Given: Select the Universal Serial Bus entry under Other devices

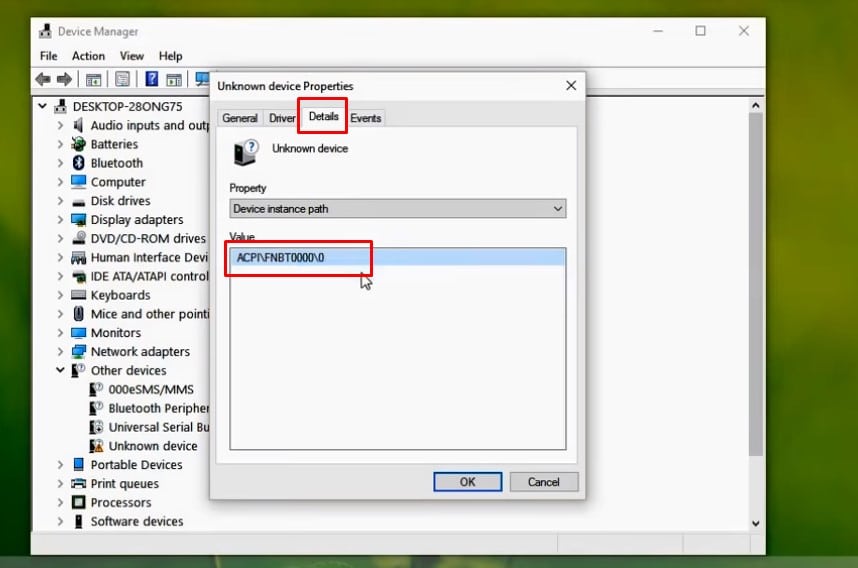Looking at the screenshot, I should [x=159, y=427].
